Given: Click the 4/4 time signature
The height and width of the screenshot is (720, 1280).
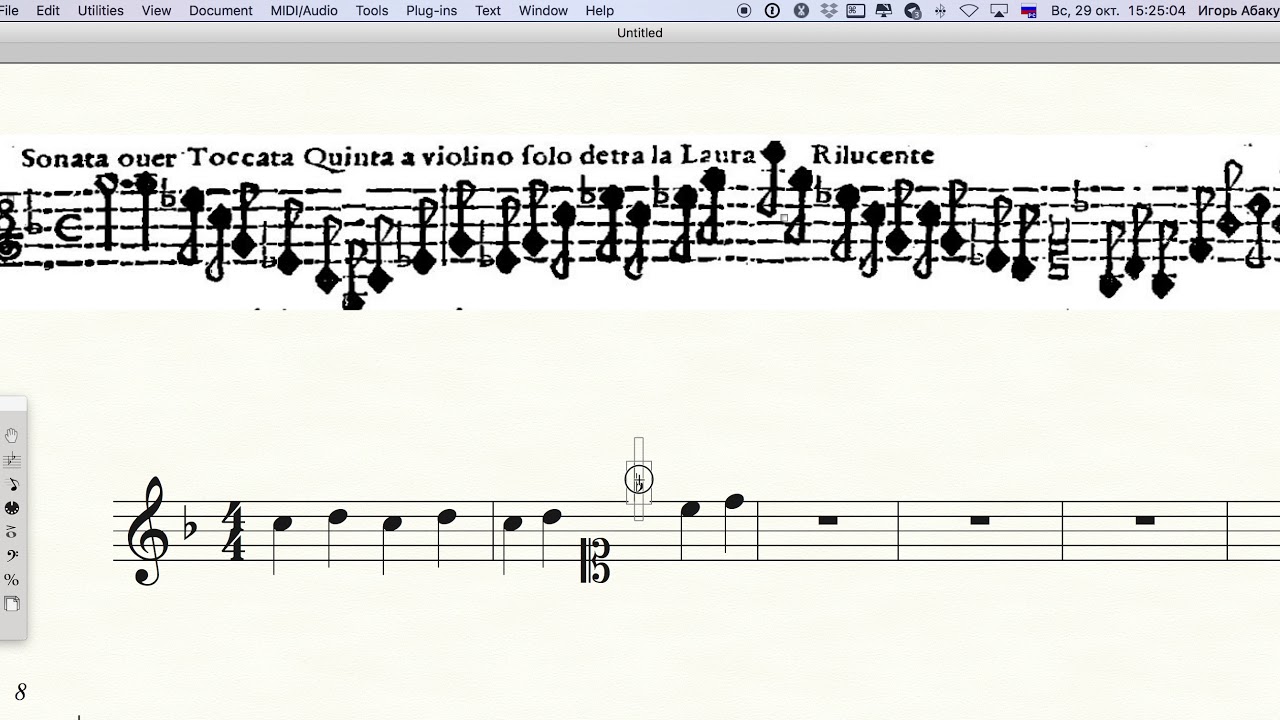Looking at the screenshot, I should [x=233, y=531].
